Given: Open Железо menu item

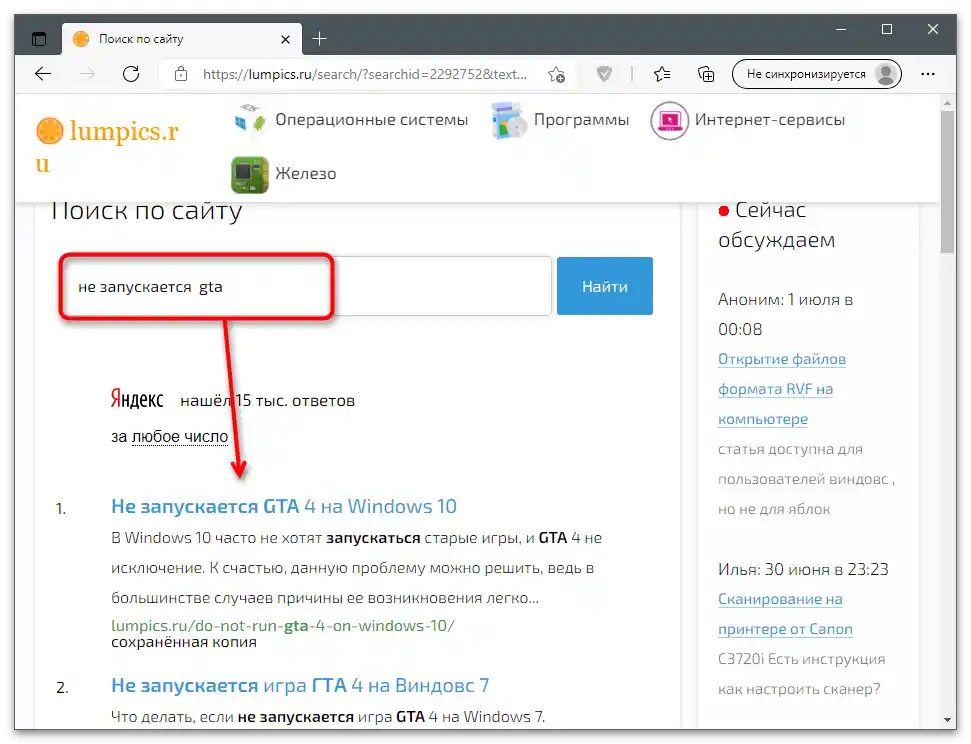Looking at the screenshot, I should click(306, 173).
